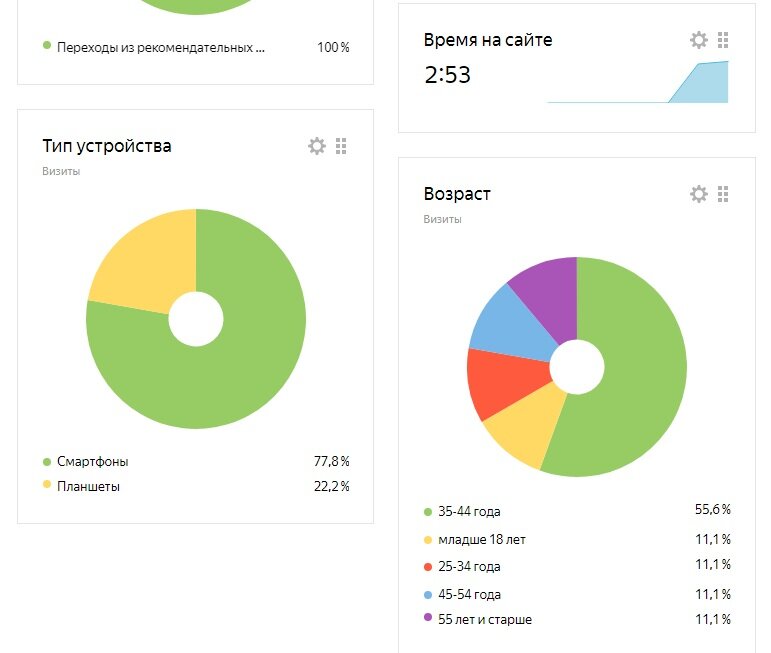Click 11,1 % value for 25-34 года
Screen dimensions: 771x653
tap(712, 564)
